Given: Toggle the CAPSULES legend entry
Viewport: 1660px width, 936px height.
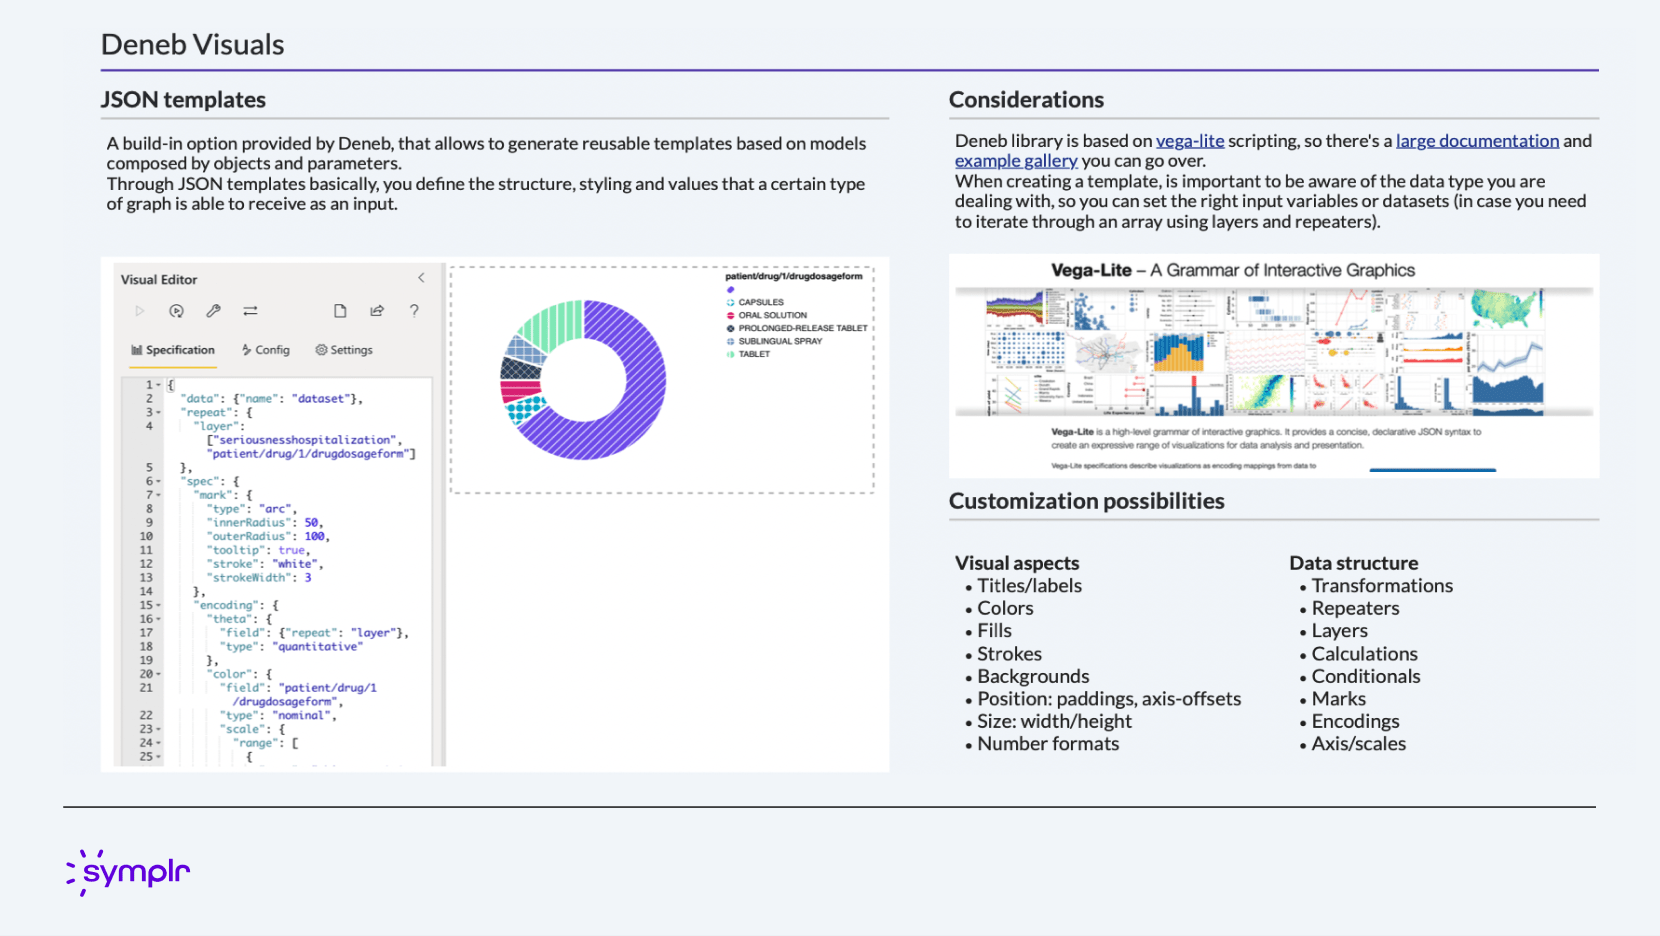Looking at the screenshot, I should pyautogui.click(x=759, y=302).
